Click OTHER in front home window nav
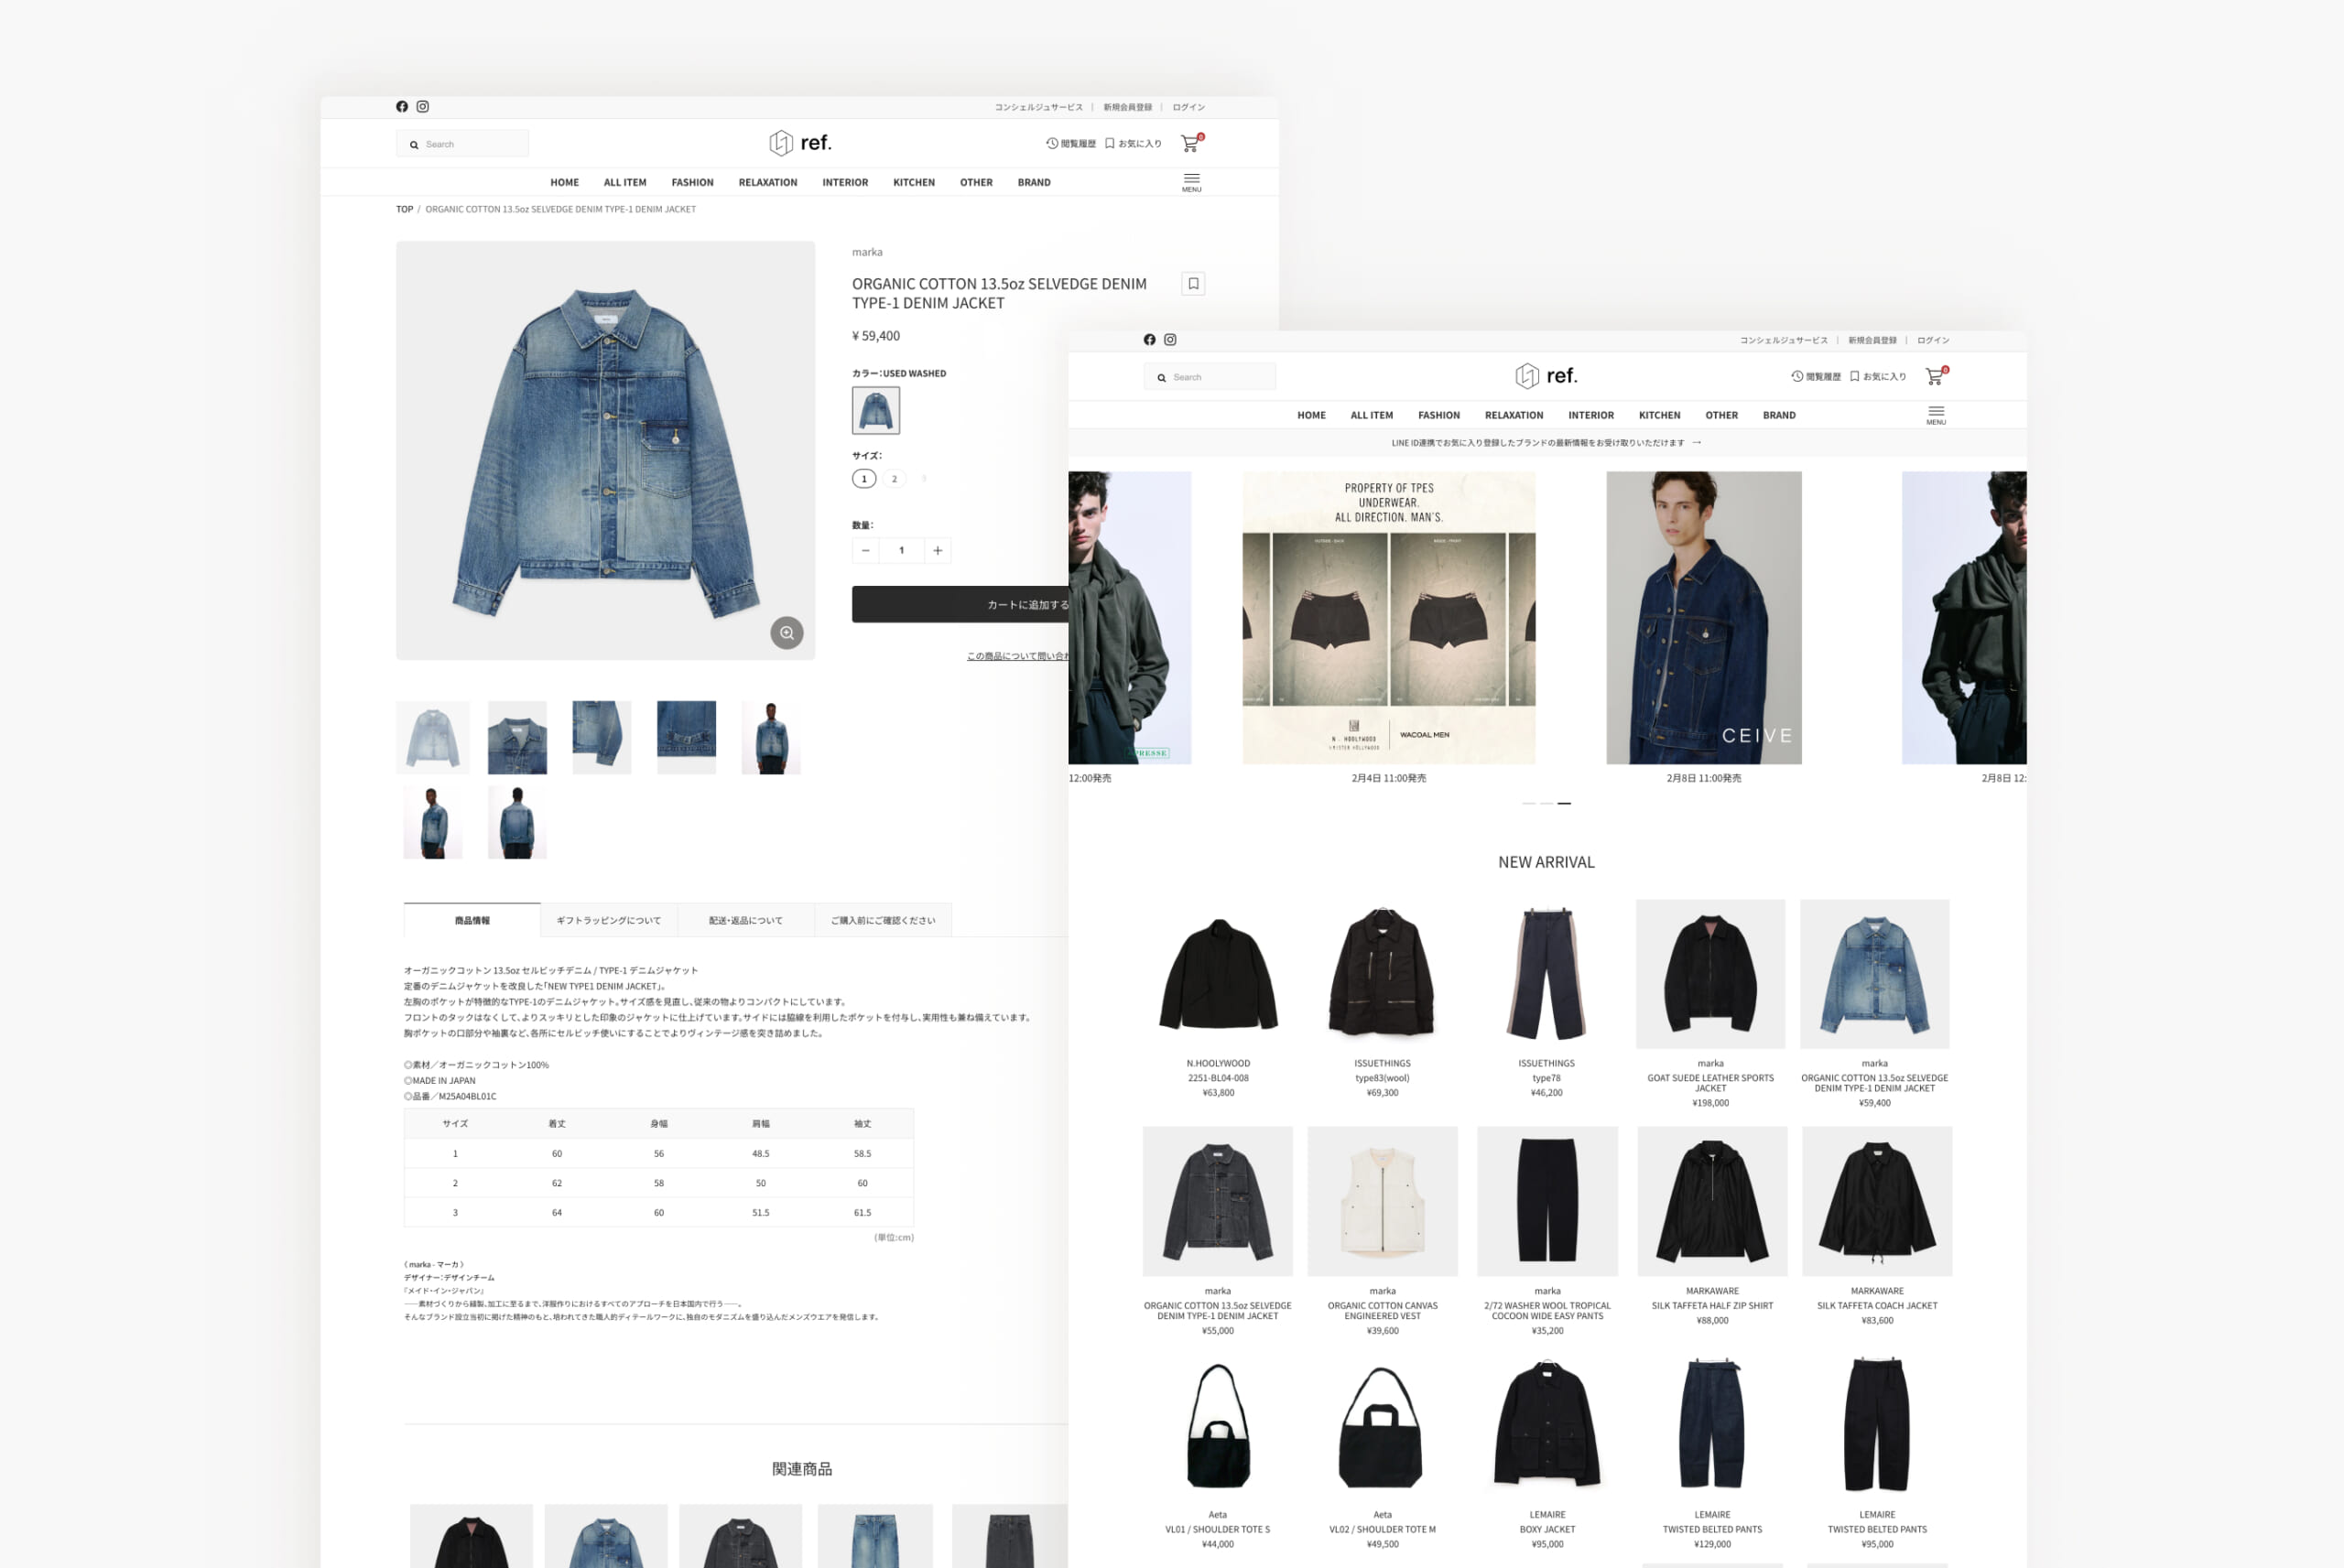The image size is (2344, 1568). [1722, 416]
